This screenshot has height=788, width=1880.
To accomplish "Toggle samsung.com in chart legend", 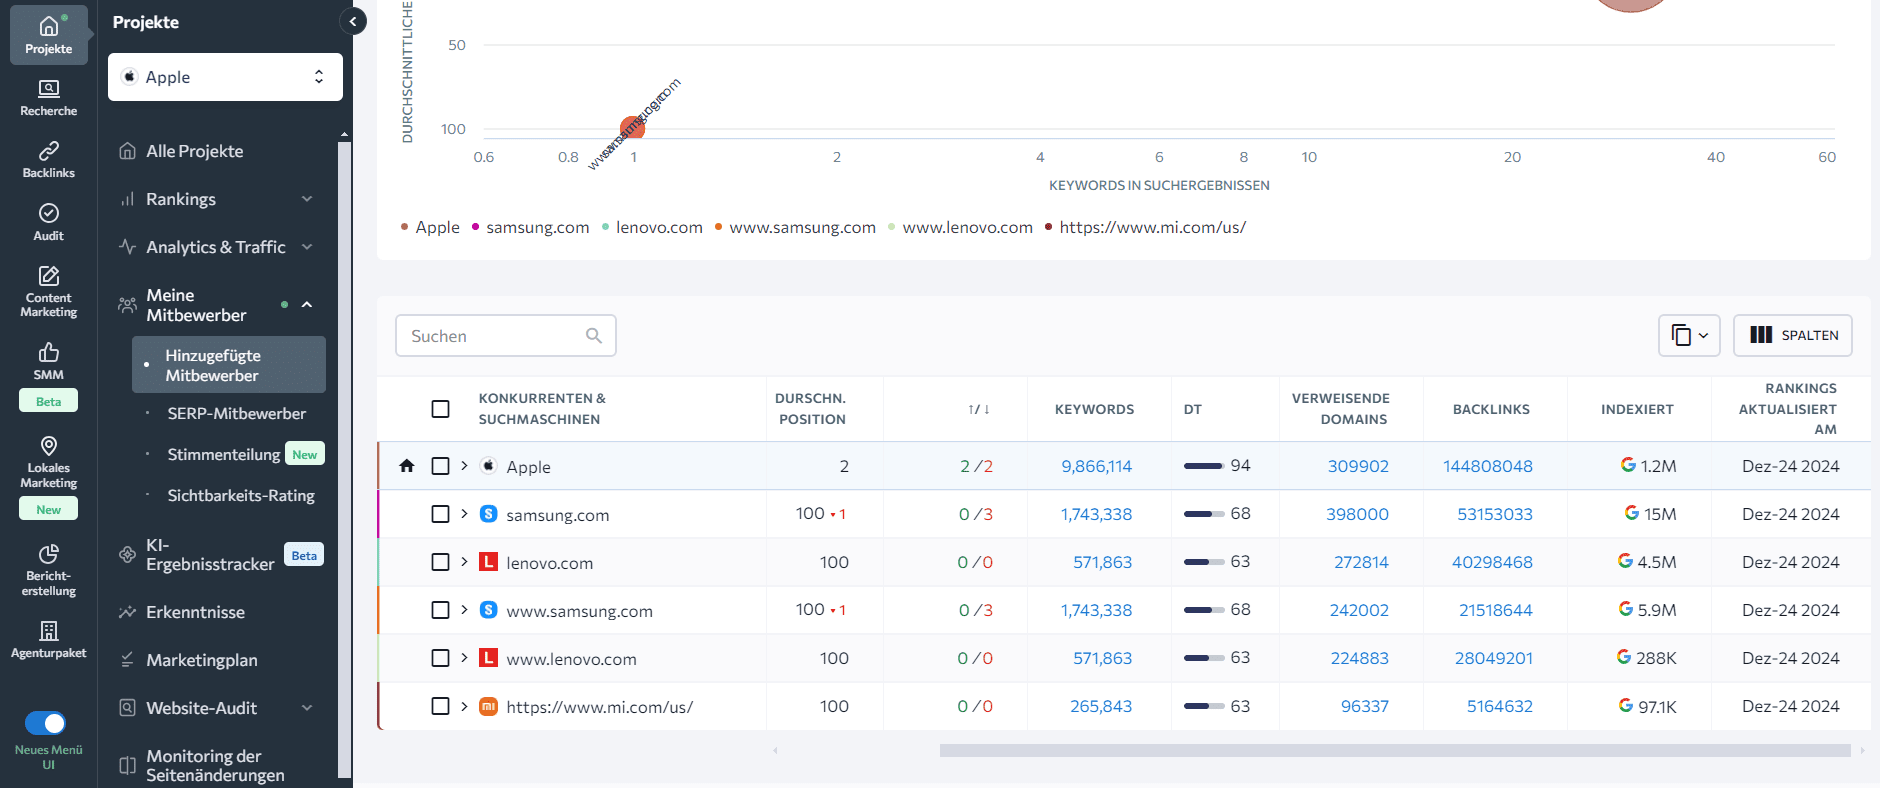I will (530, 227).
